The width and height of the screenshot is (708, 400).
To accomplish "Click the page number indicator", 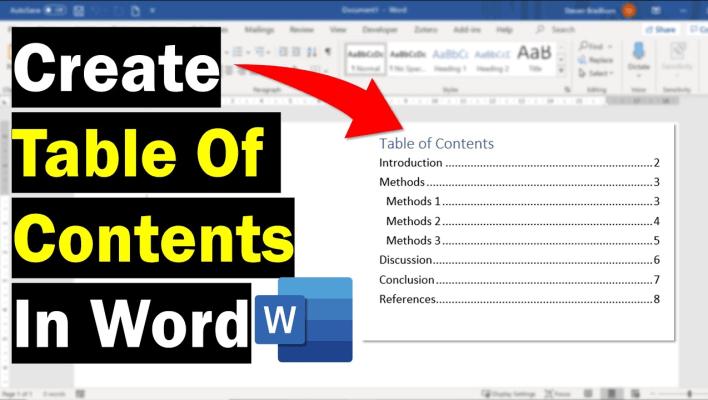I will (18, 394).
